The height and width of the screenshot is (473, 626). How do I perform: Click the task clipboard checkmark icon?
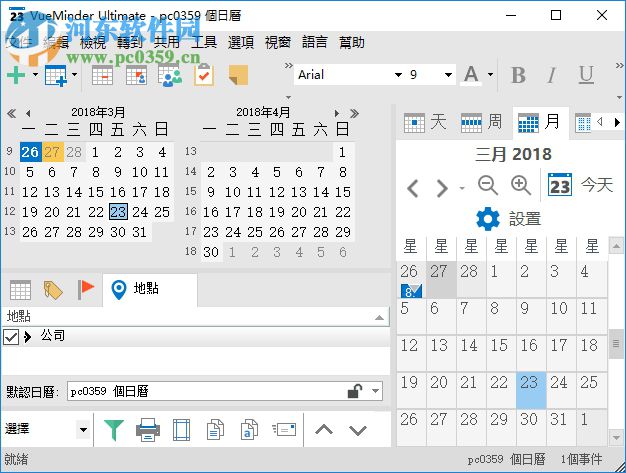204,75
